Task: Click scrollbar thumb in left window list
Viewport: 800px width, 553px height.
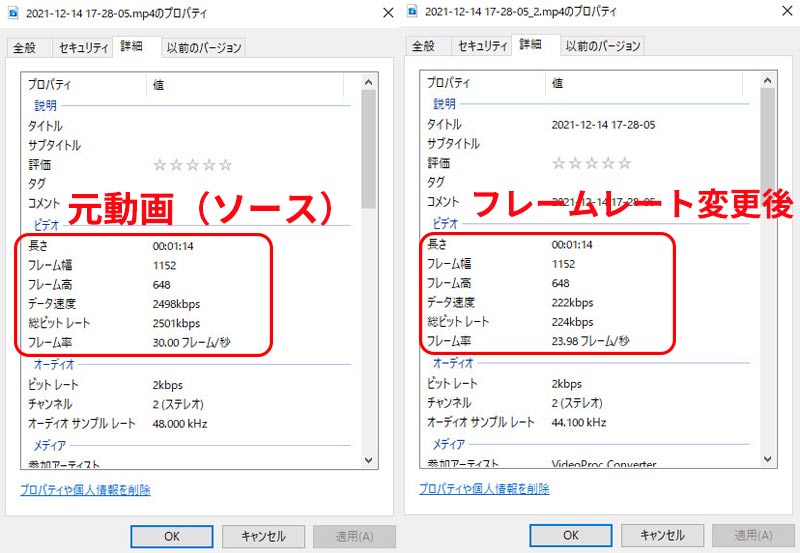Action: pos(369,149)
